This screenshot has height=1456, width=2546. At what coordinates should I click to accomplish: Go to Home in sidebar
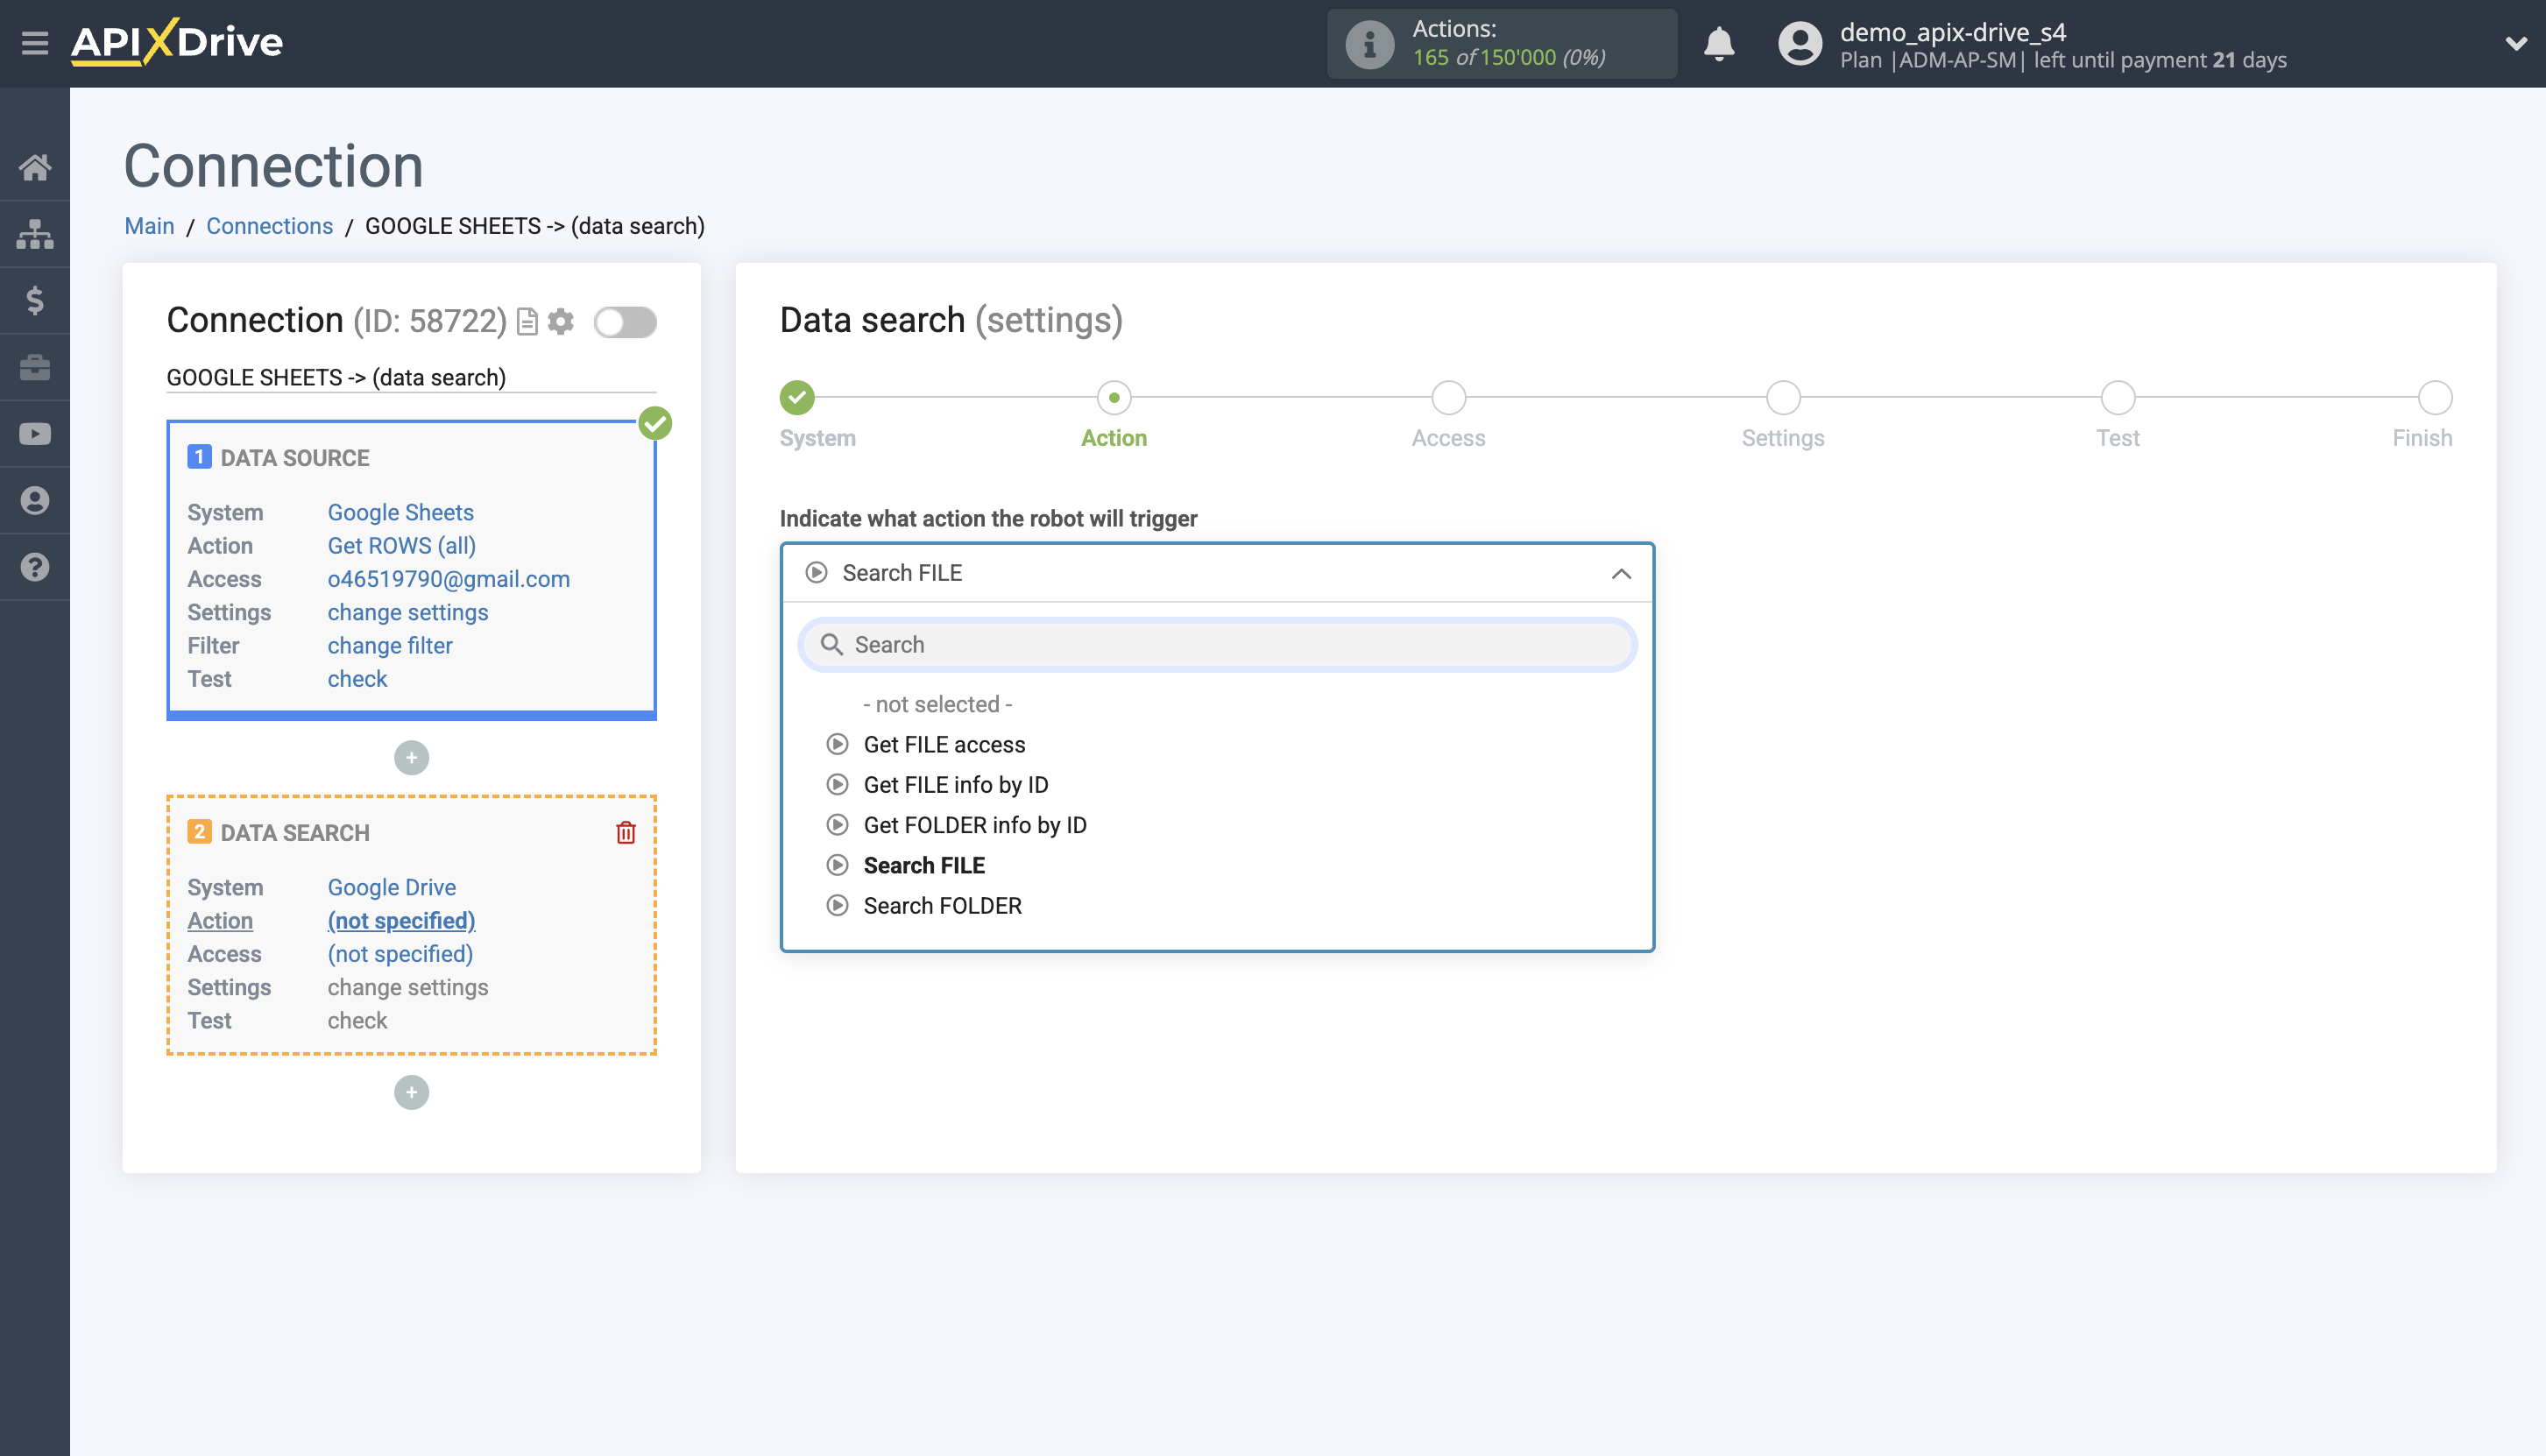pyautogui.click(x=35, y=167)
